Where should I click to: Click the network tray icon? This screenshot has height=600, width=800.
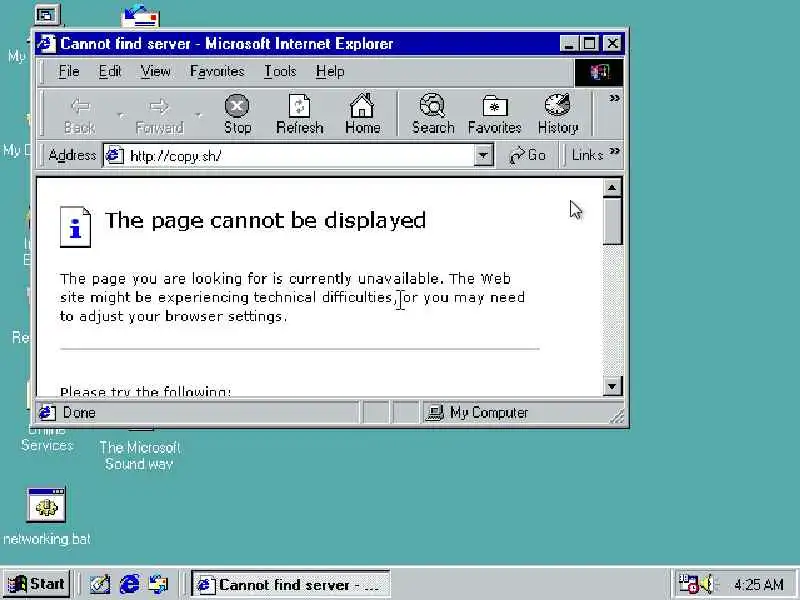688,584
